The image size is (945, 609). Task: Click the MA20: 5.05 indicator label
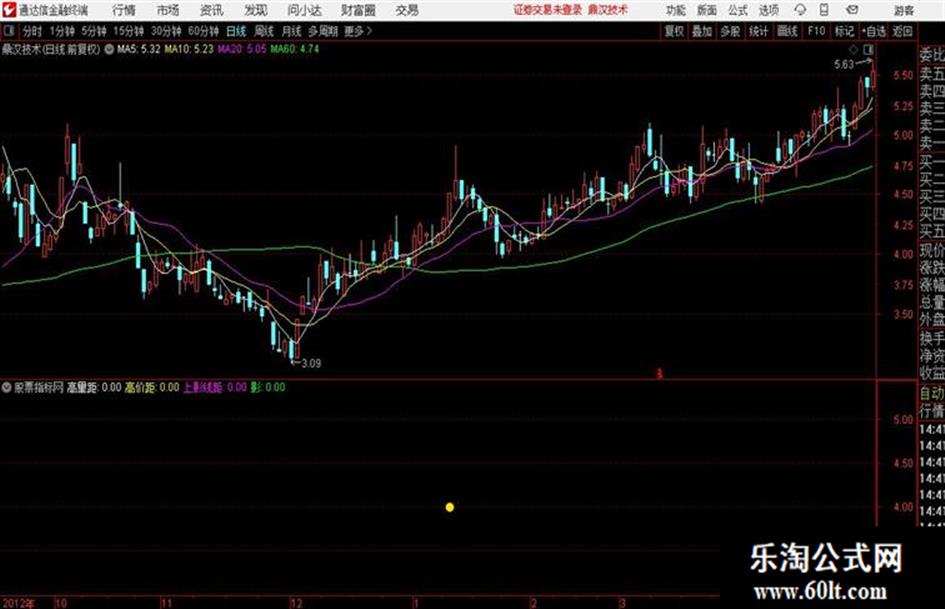tap(242, 49)
